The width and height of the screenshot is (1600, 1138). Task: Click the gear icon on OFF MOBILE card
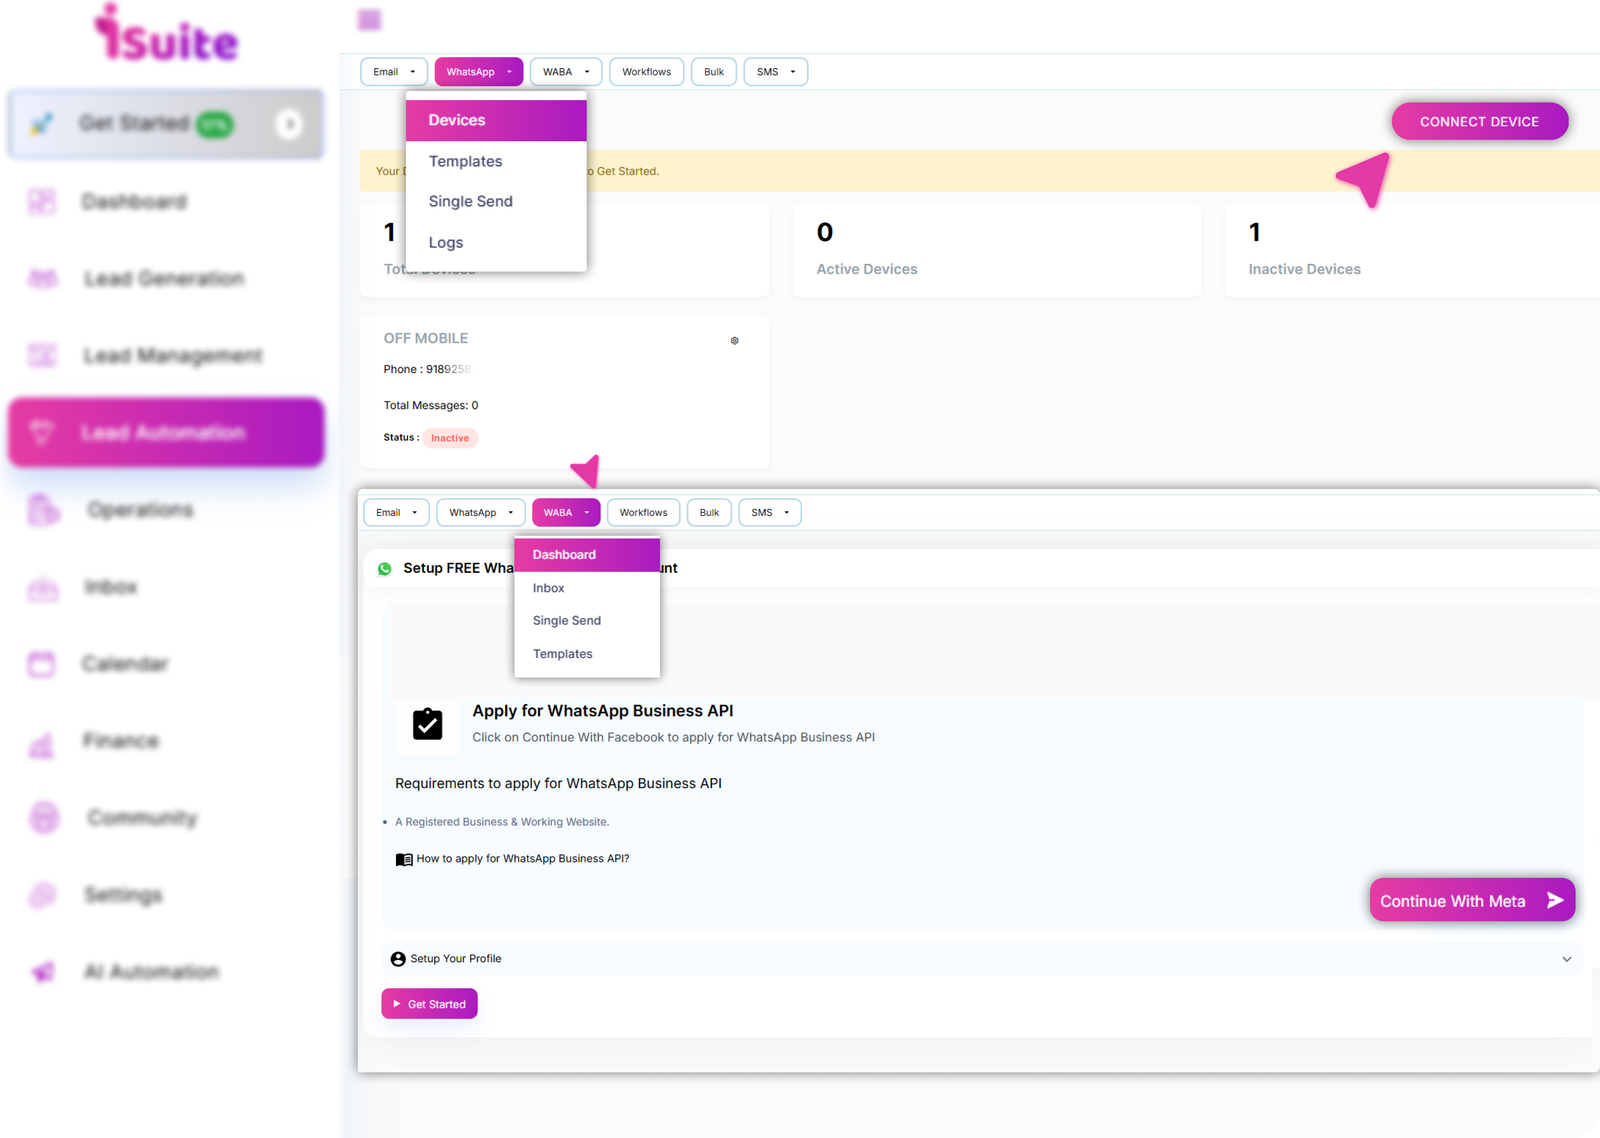pos(734,341)
